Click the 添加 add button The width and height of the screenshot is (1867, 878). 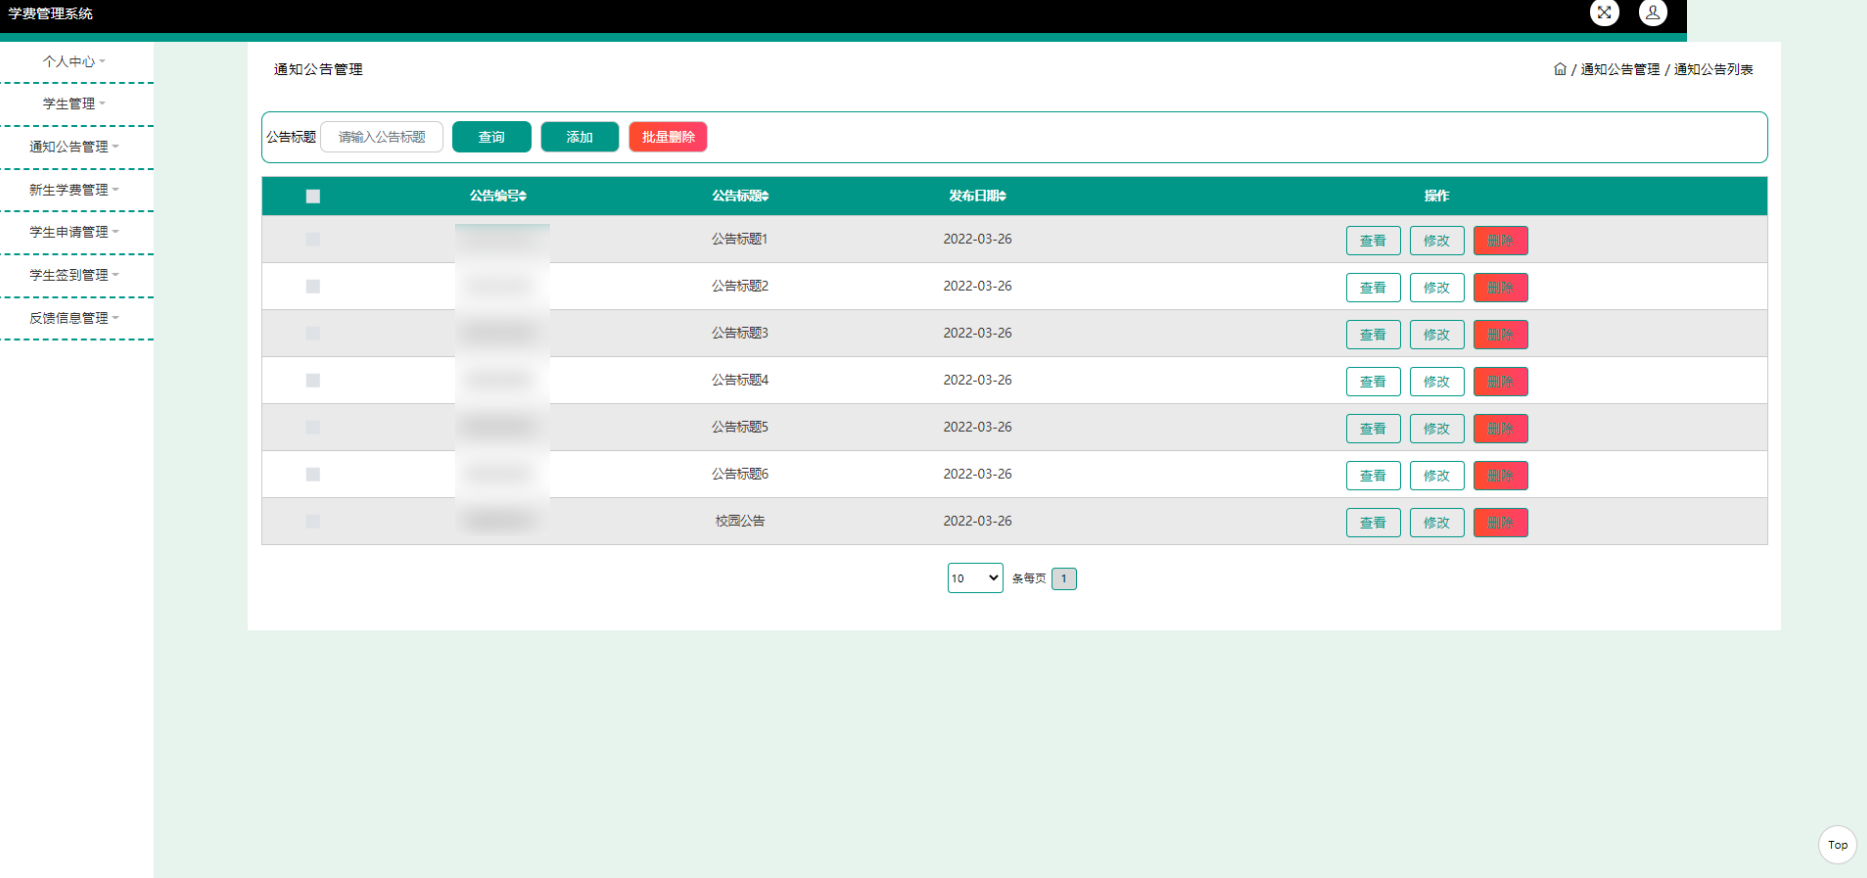coord(580,137)
